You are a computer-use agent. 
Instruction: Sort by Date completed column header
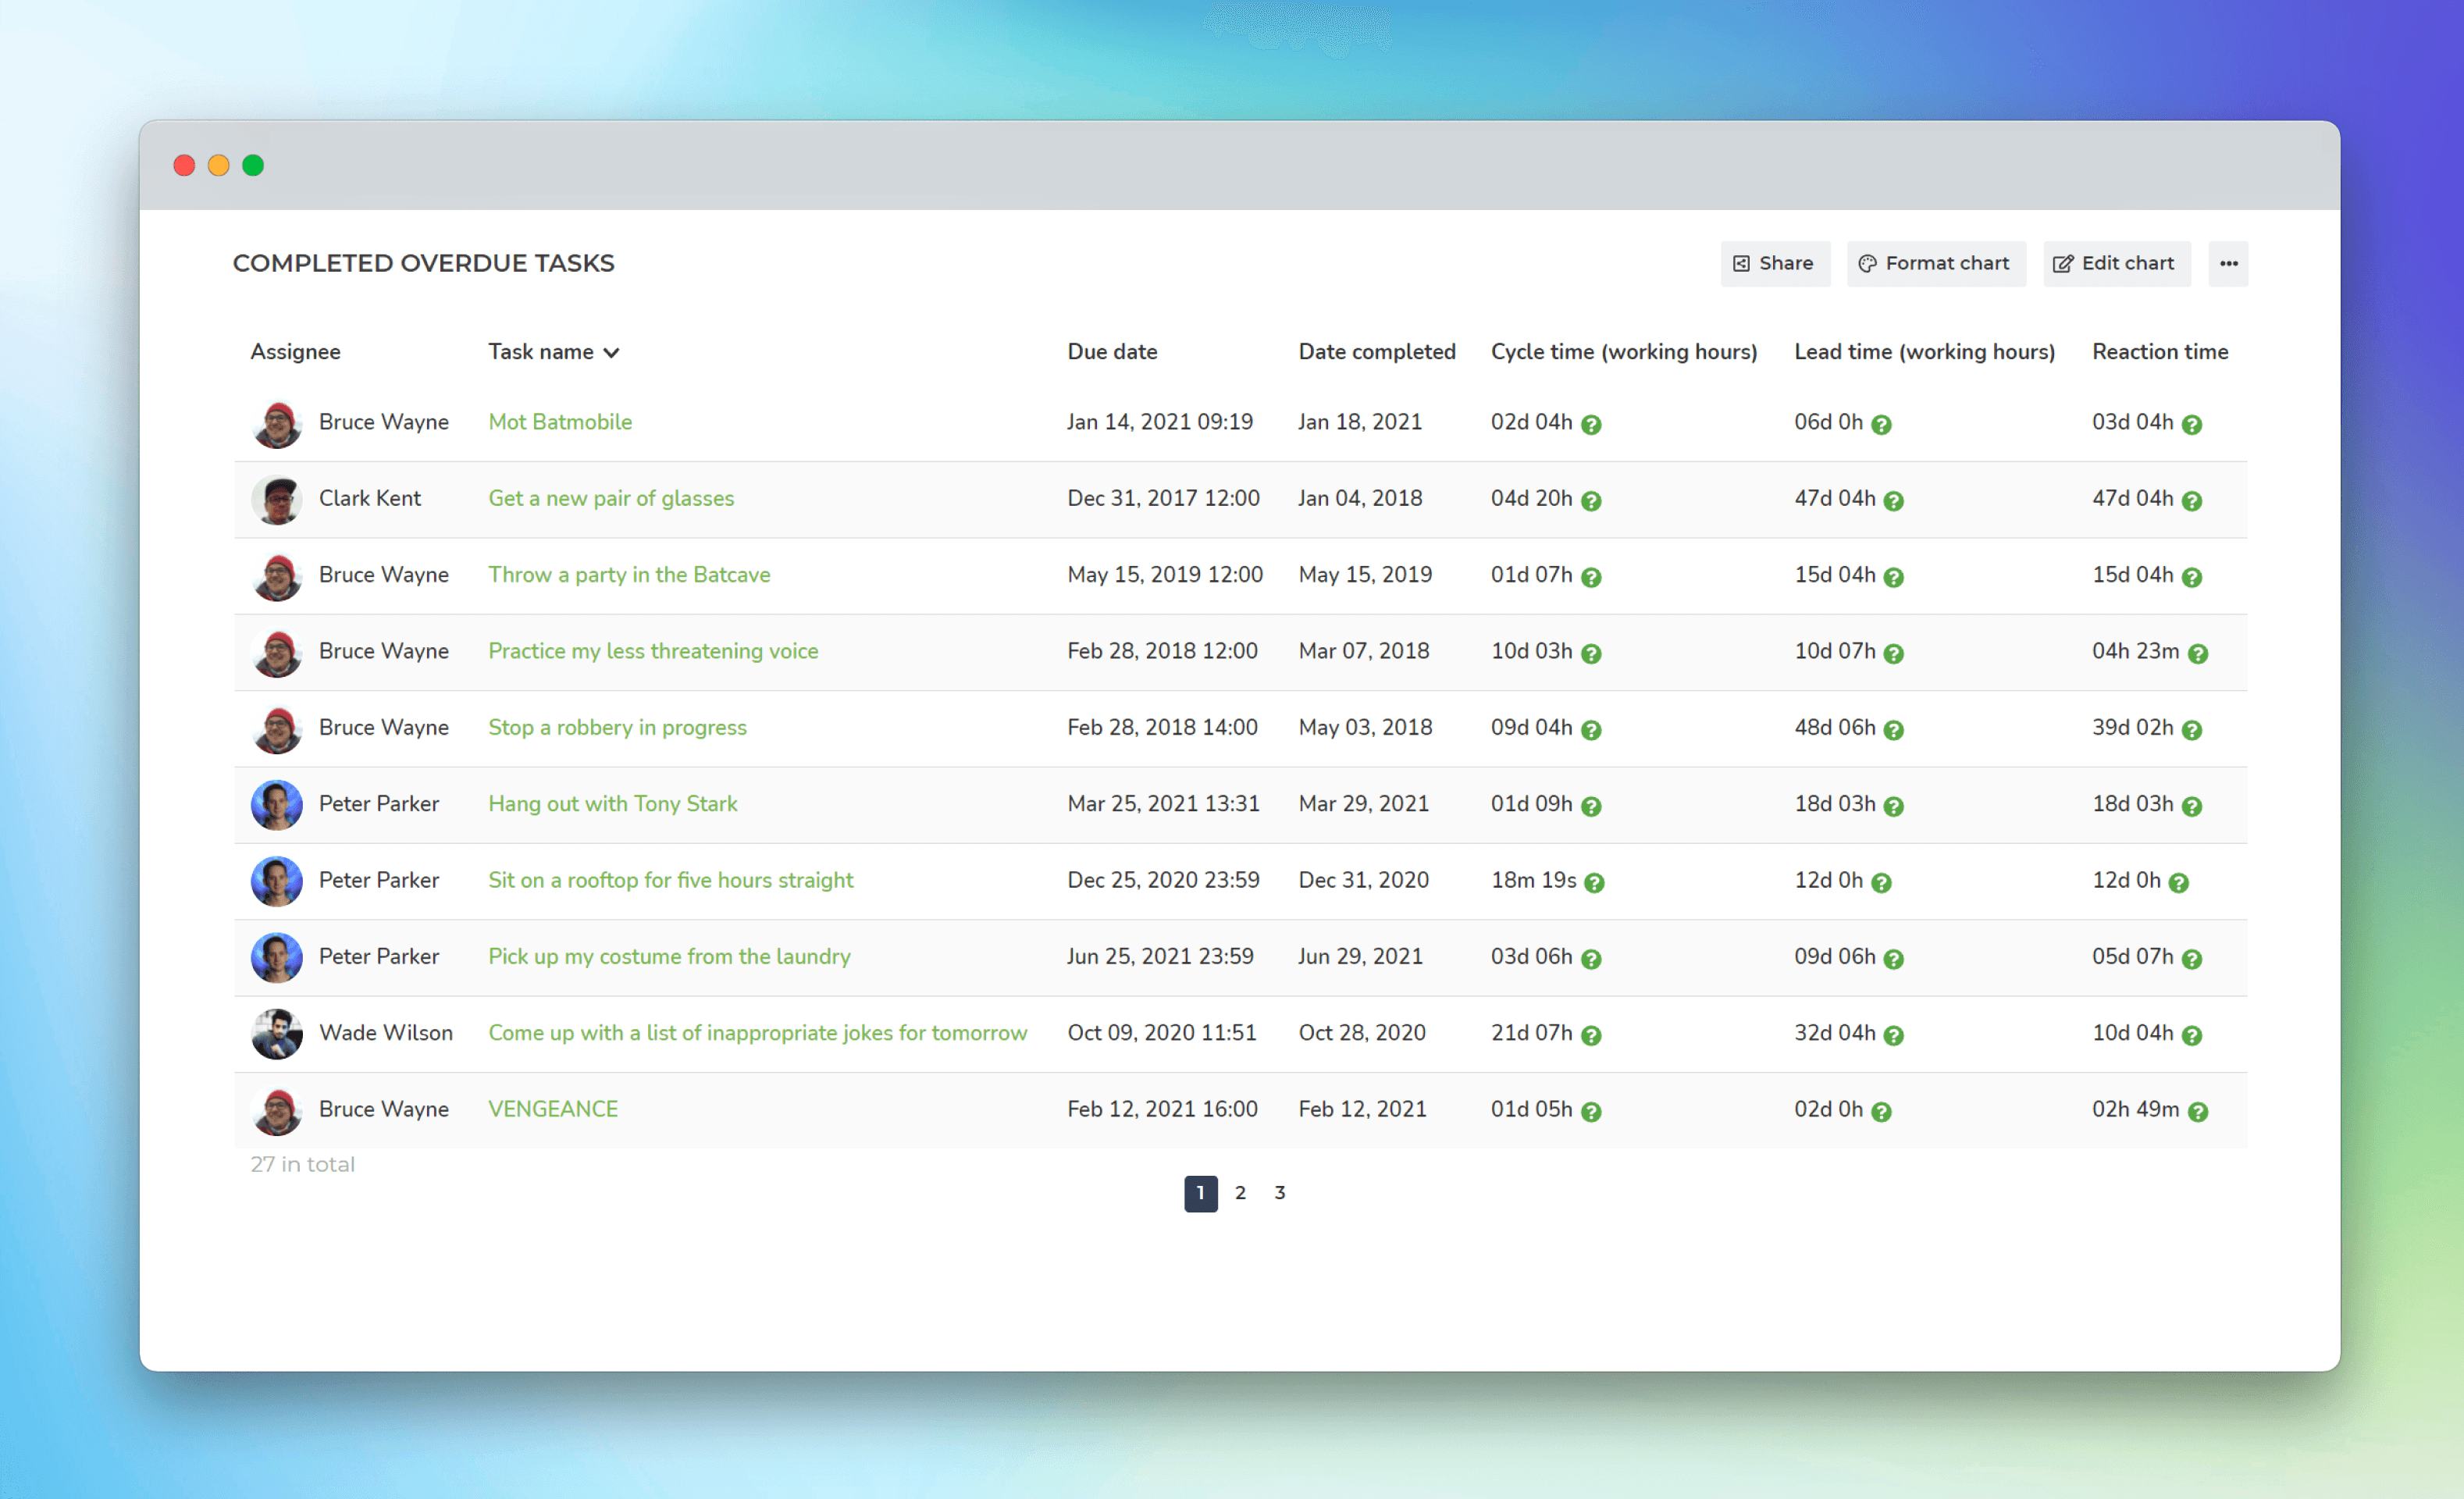[1376, 352]
